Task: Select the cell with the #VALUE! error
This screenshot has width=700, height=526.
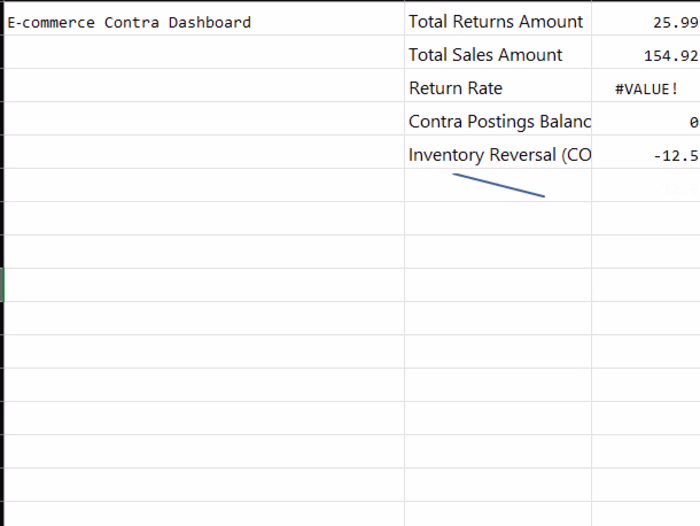Action: (646, 88)
